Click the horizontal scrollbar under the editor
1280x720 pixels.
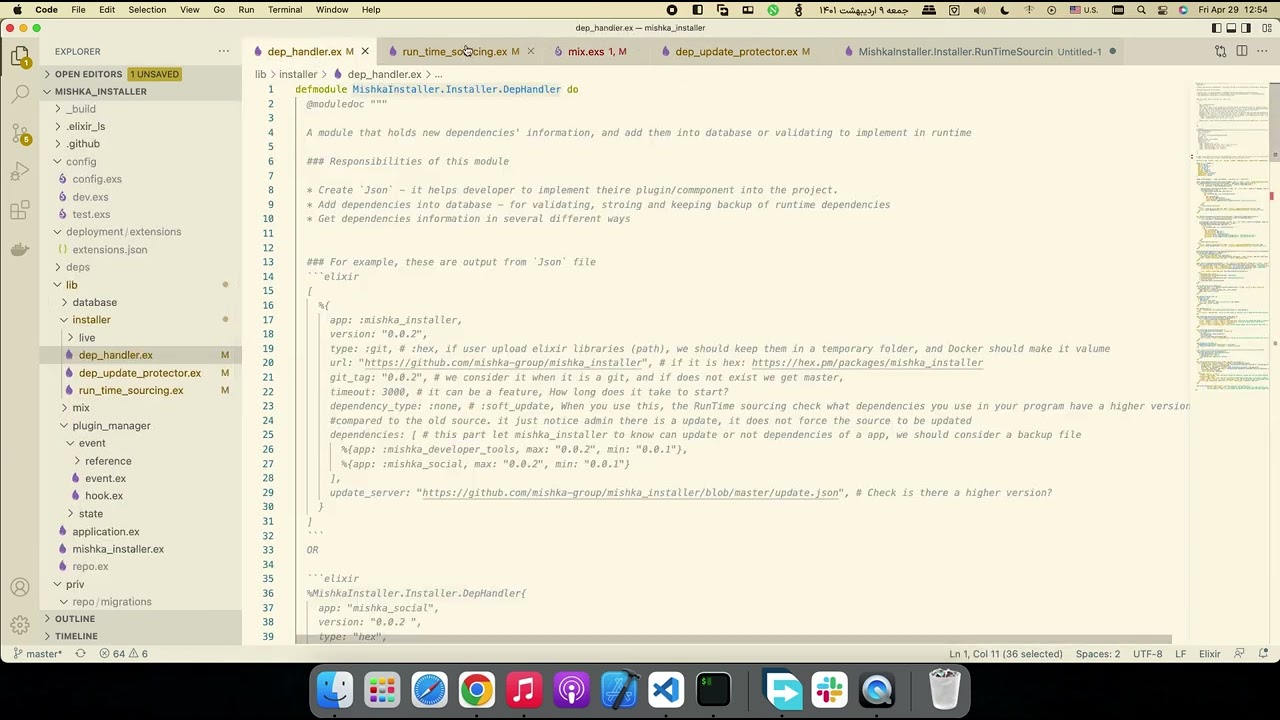(732, 639)
